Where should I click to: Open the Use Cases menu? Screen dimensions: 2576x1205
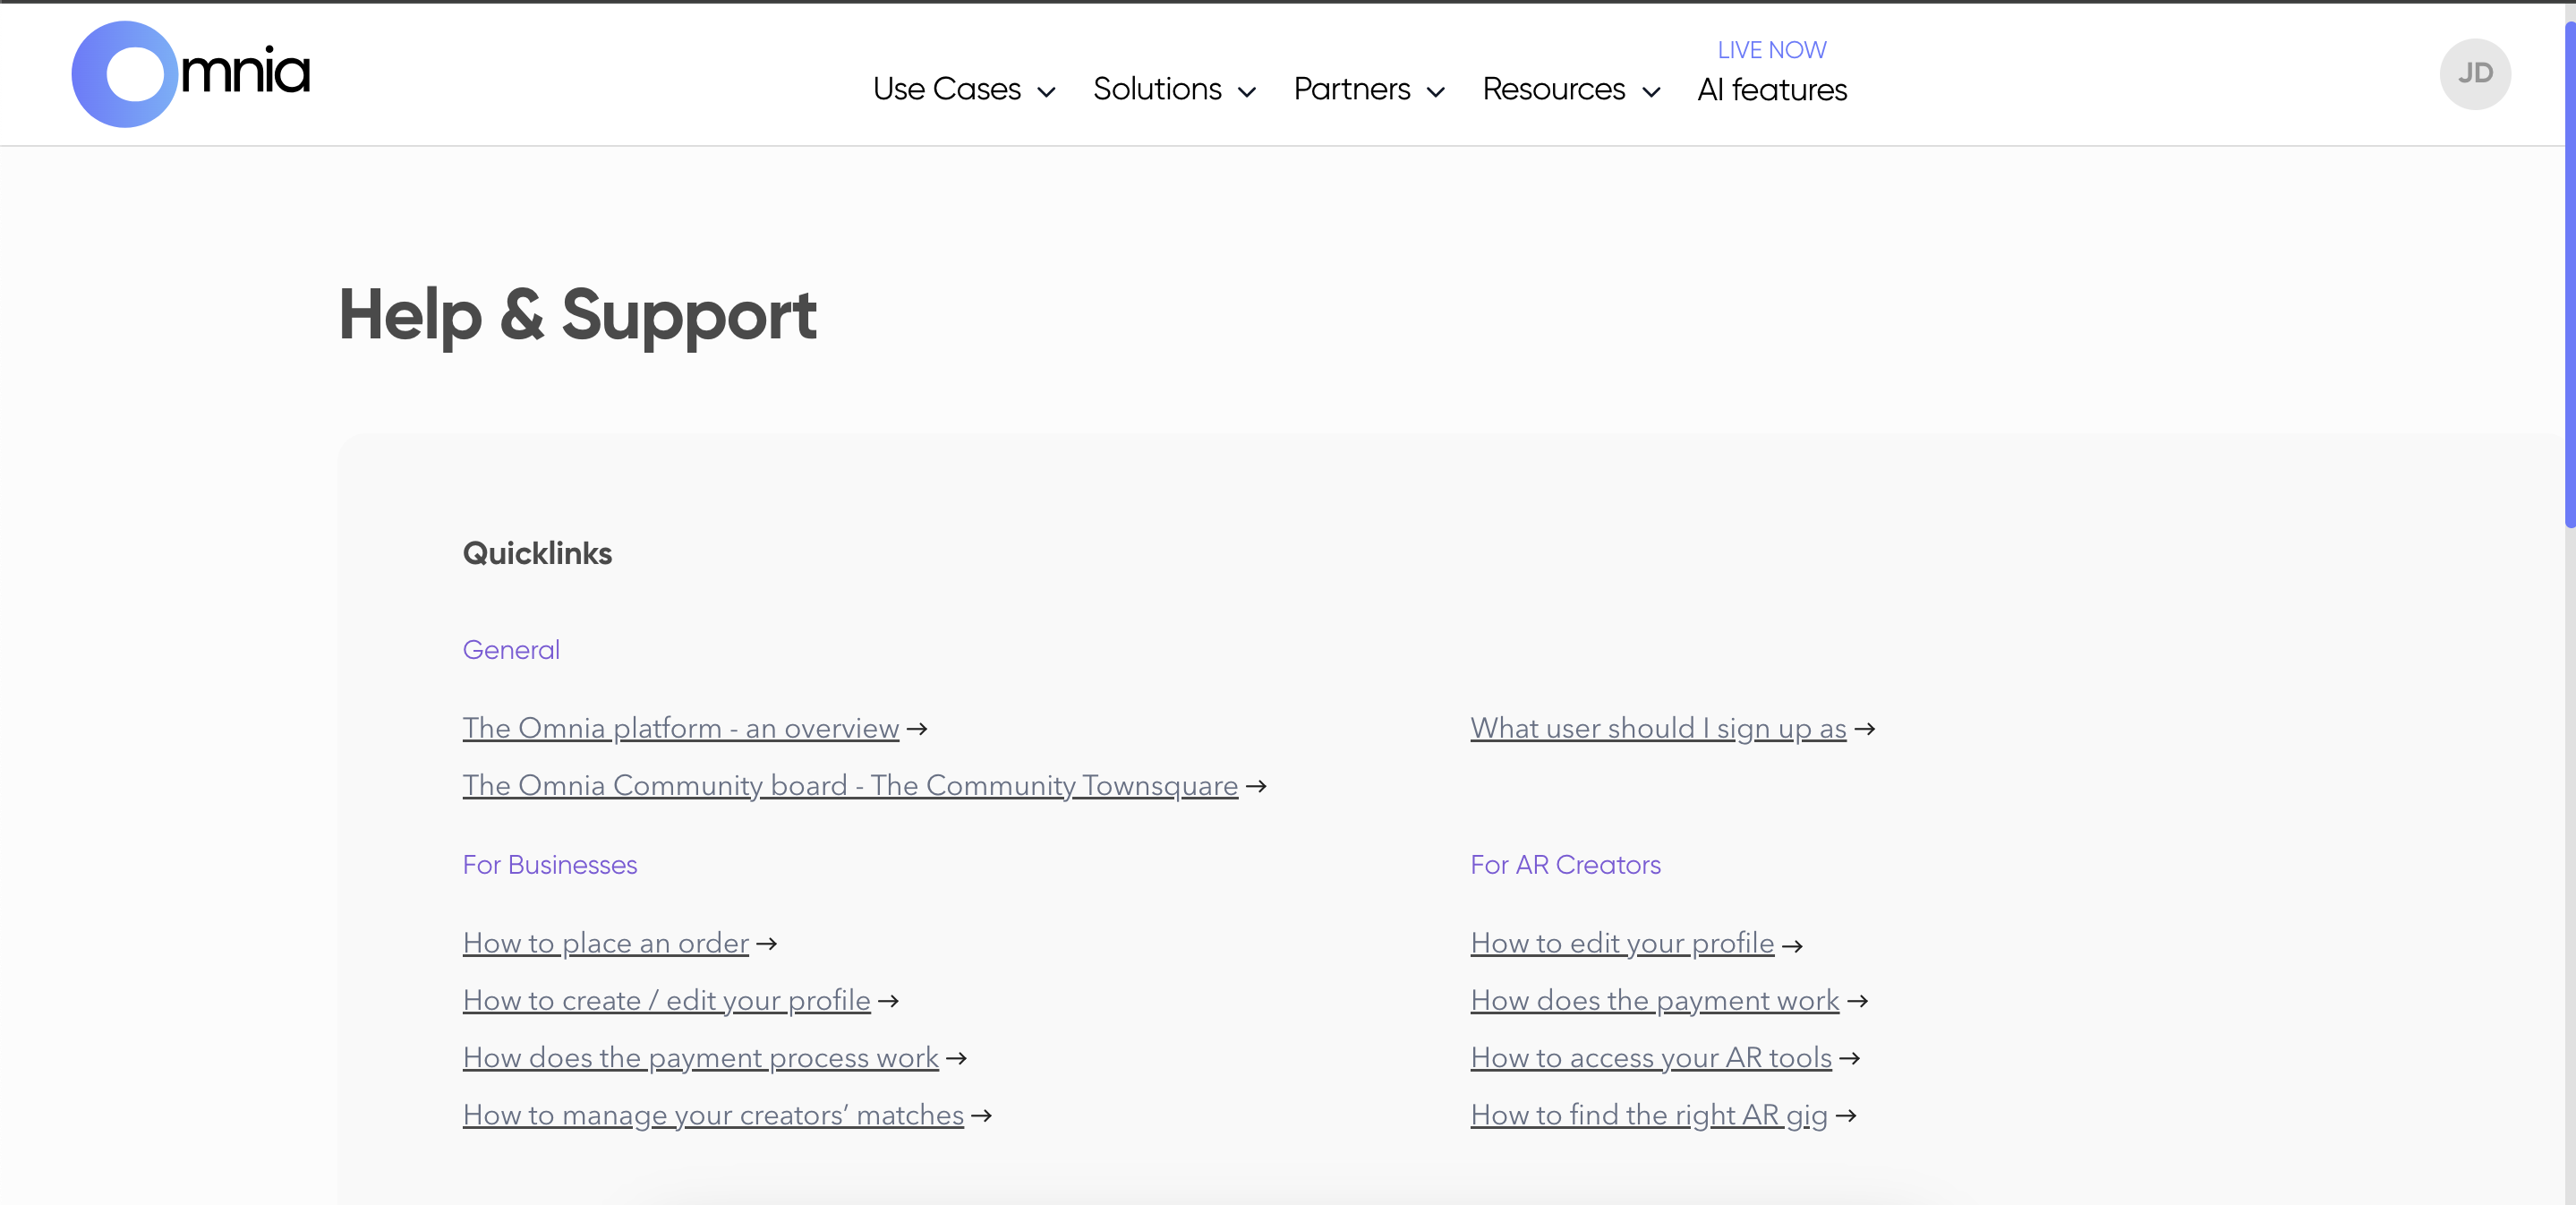pyautogui.click(x=946, y=89)
